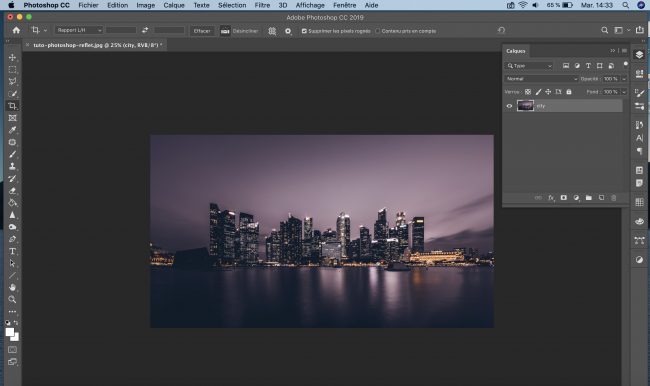
Task: Select the Quick Selection tool
Action: click(12, 94)
